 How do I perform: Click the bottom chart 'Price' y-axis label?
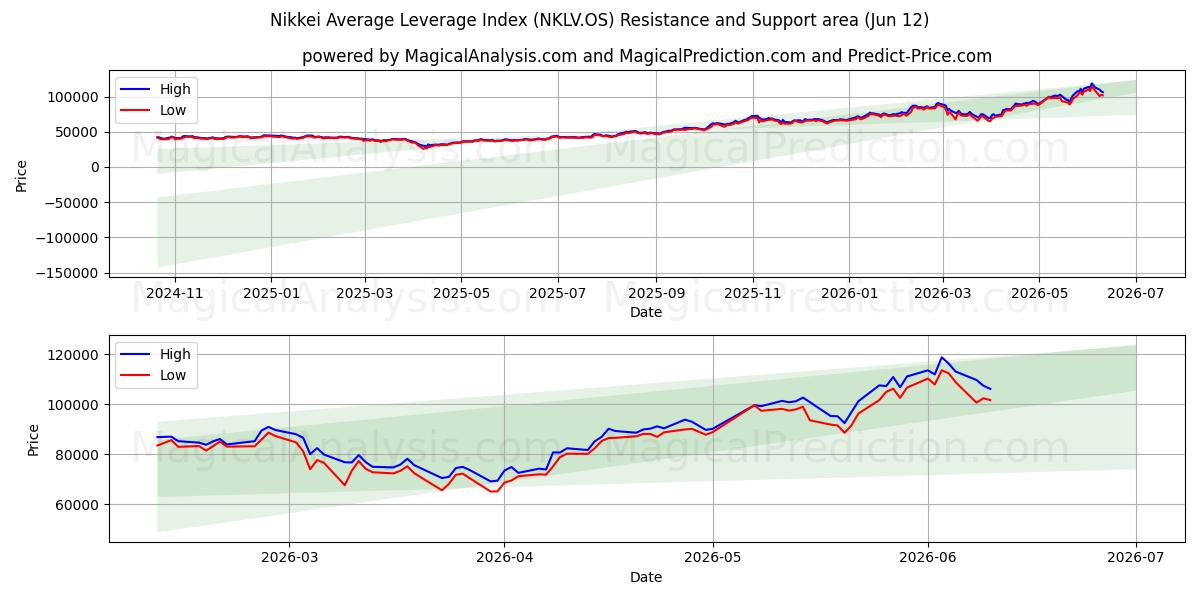(x=34, y=439)
